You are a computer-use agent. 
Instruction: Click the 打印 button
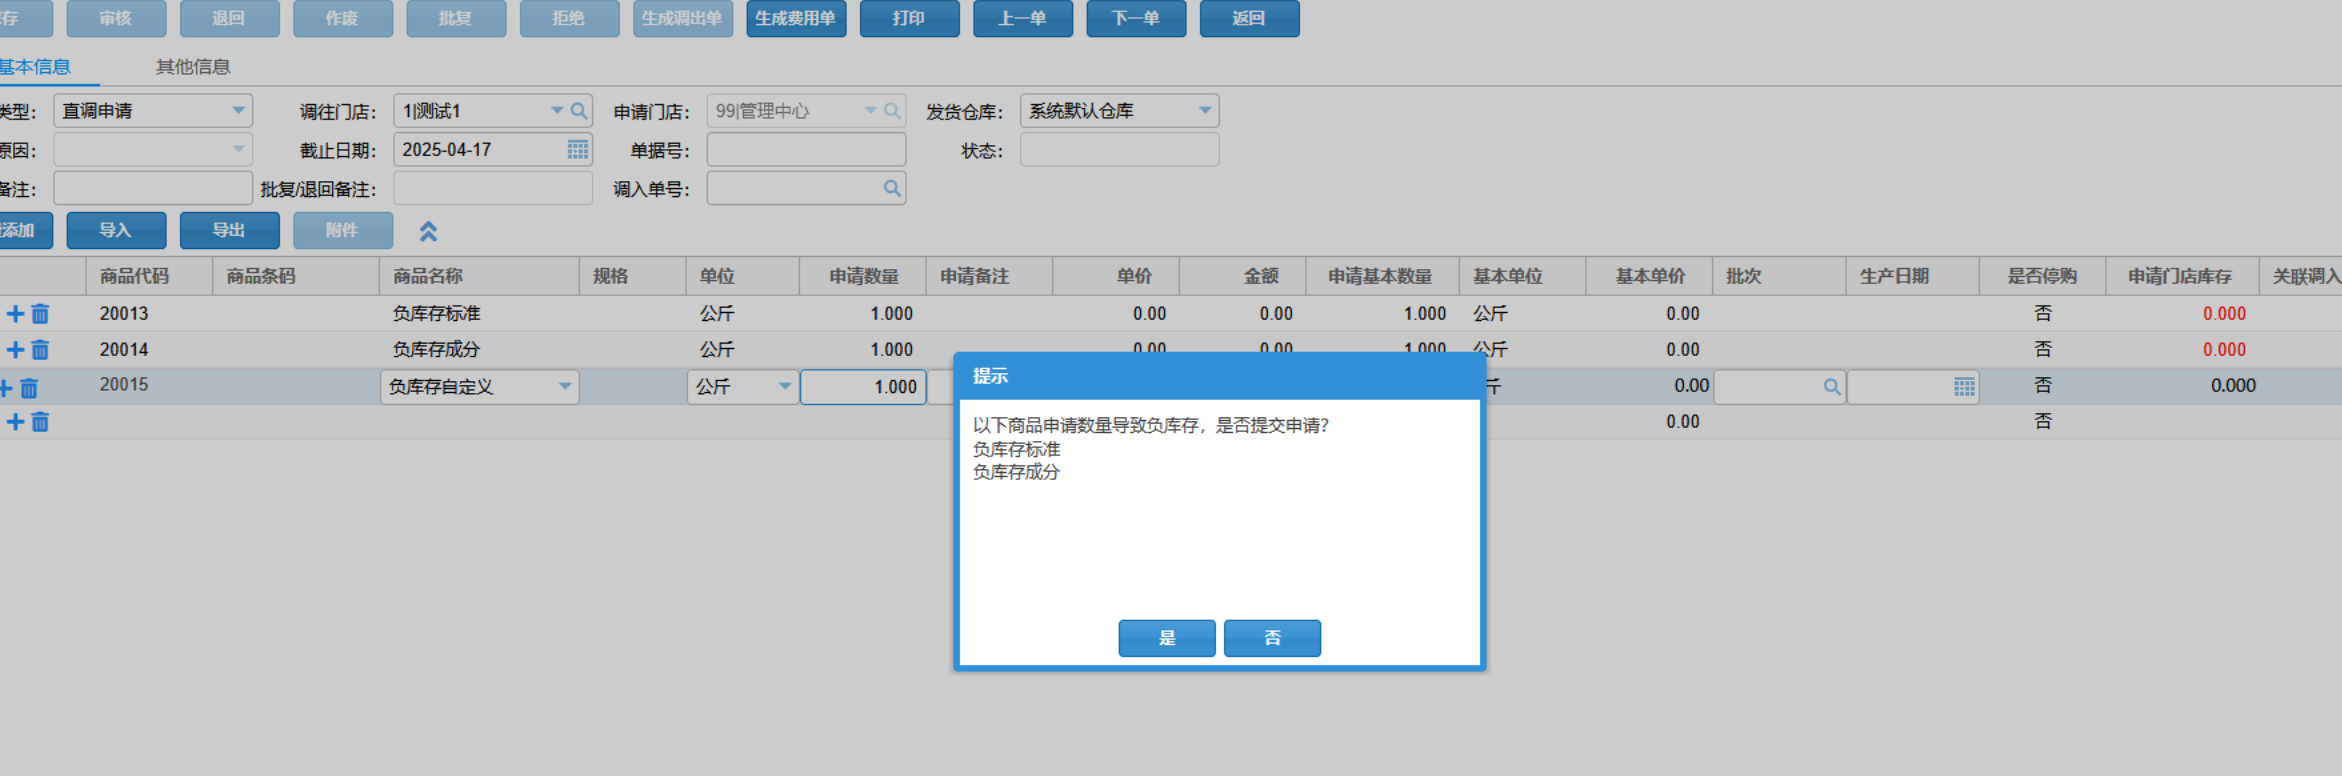[x=909, y=18]
